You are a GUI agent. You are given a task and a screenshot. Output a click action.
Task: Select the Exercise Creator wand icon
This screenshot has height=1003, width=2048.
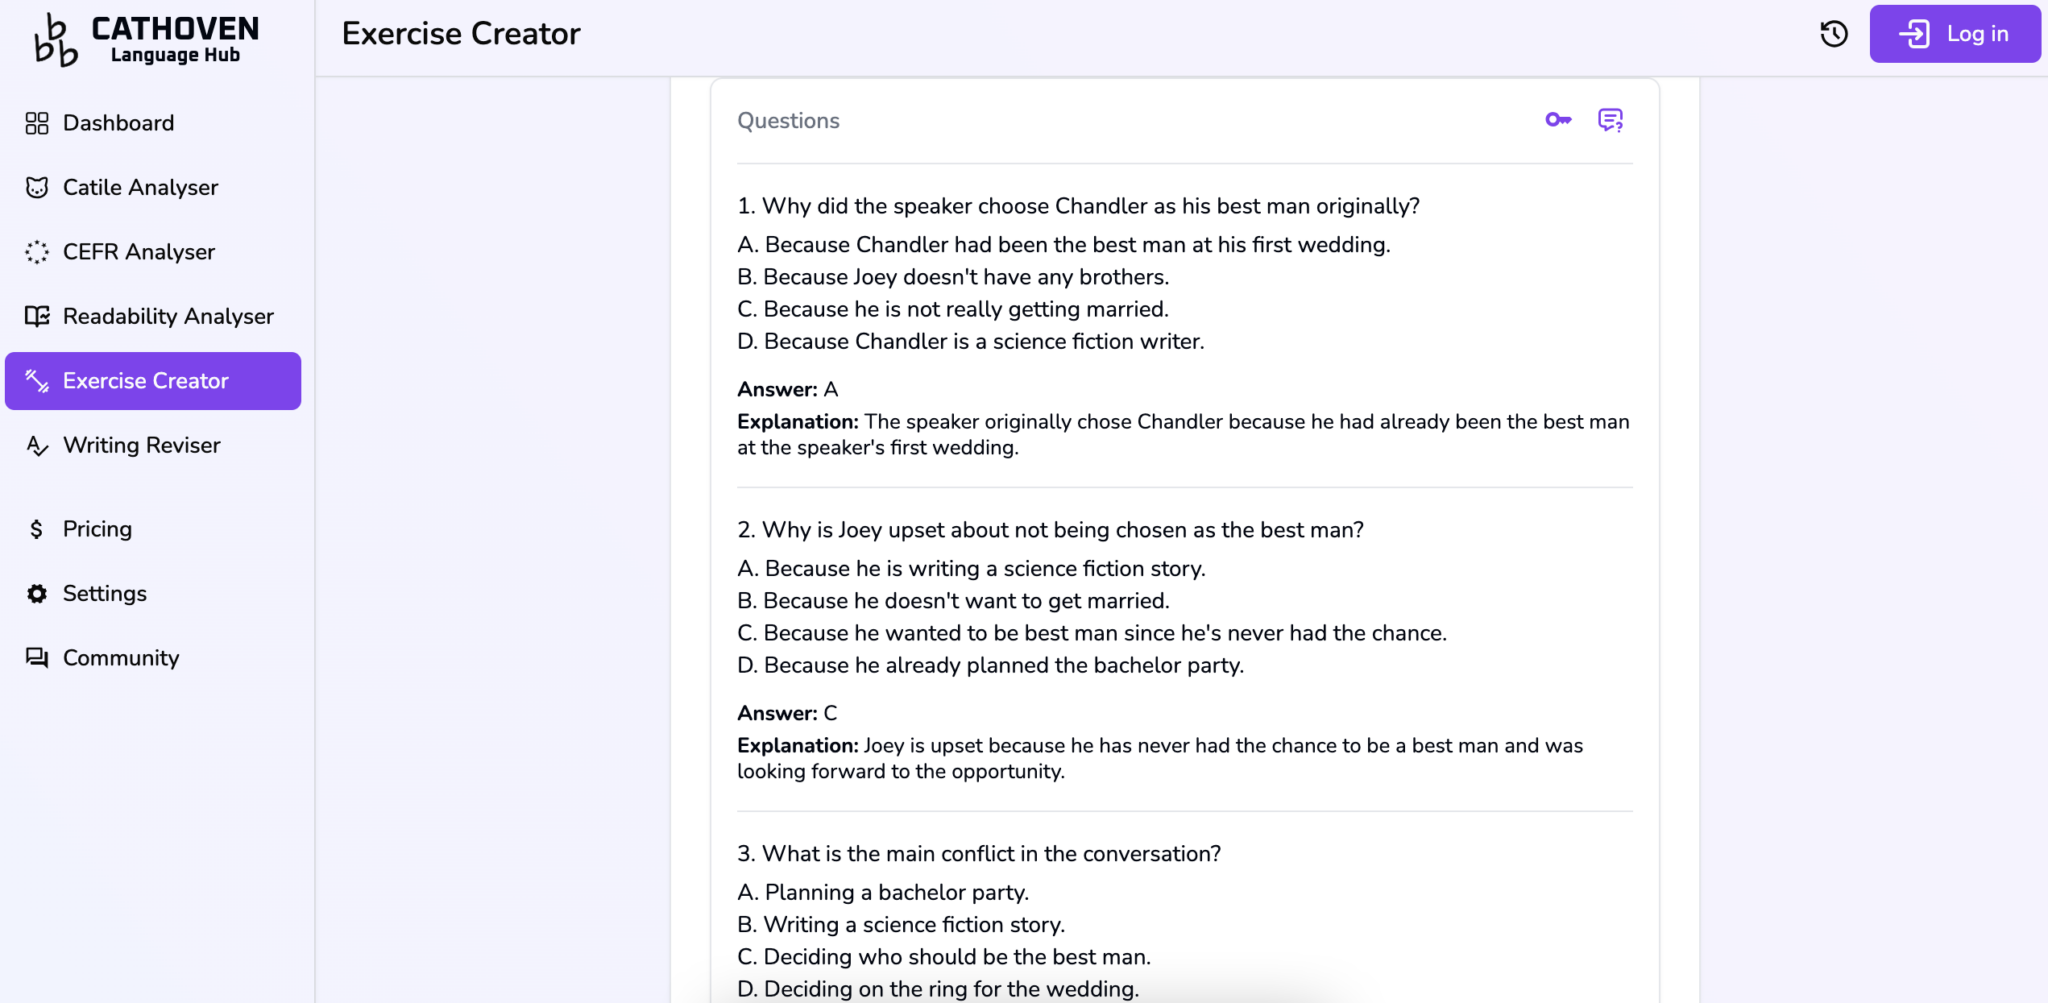pos(37,381)
